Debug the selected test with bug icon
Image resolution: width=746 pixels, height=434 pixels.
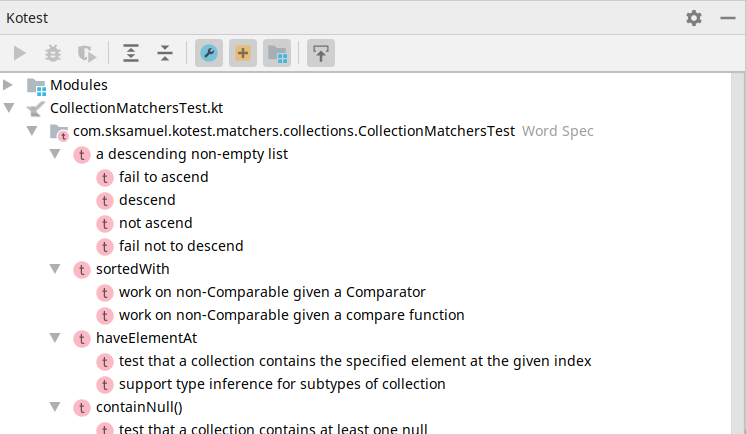[53, 53]
